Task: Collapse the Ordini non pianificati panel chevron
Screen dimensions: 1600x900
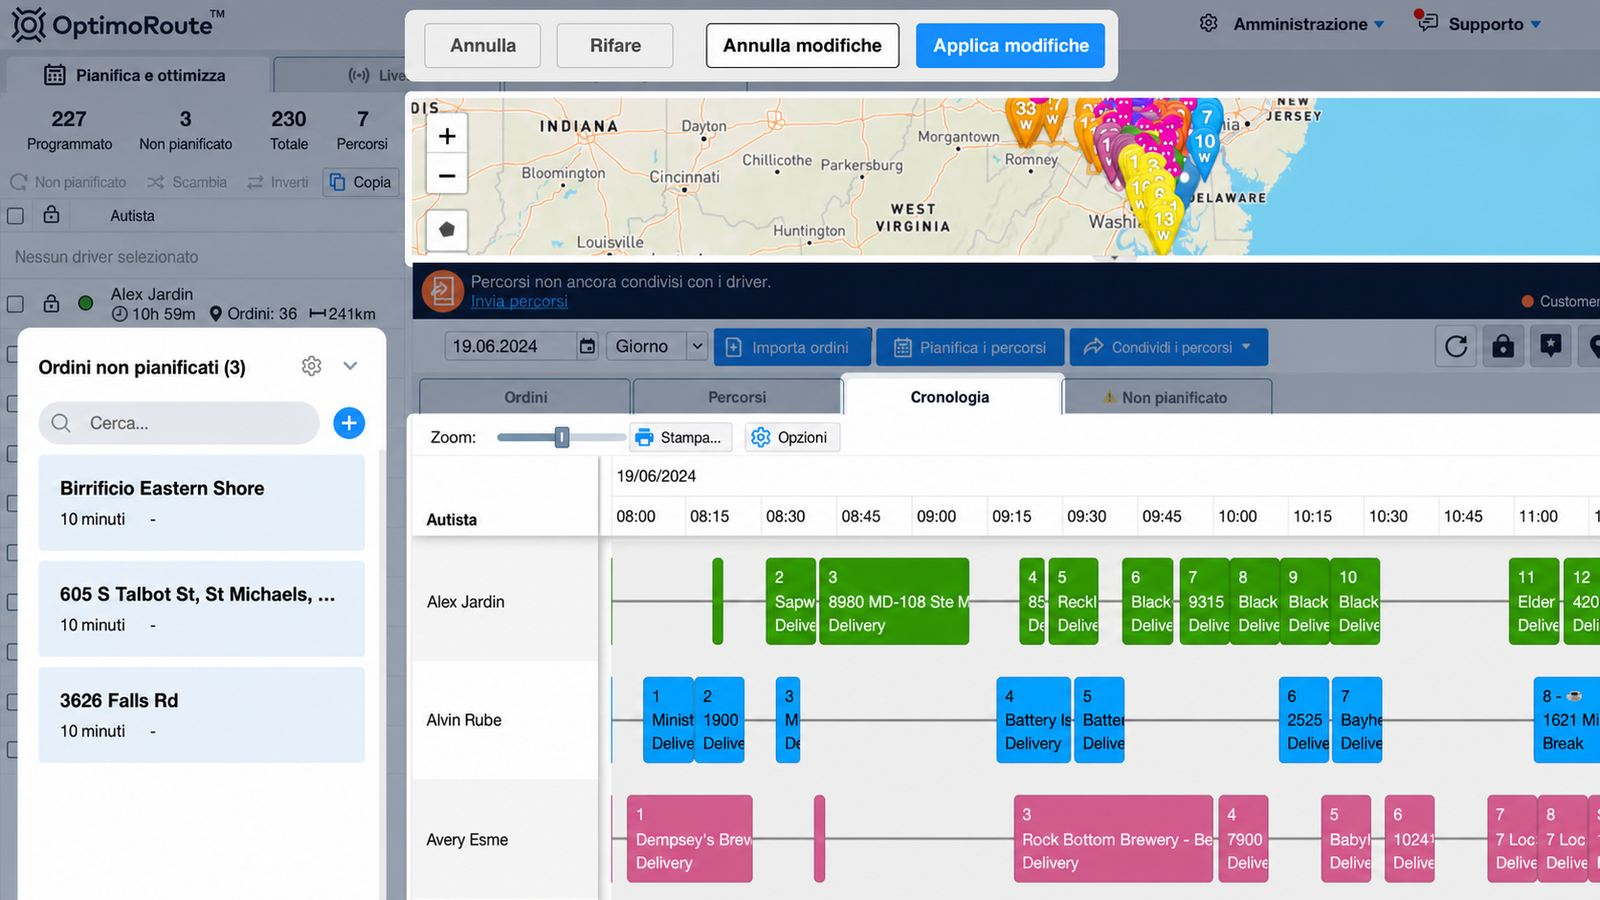Action: click(350, 366)
